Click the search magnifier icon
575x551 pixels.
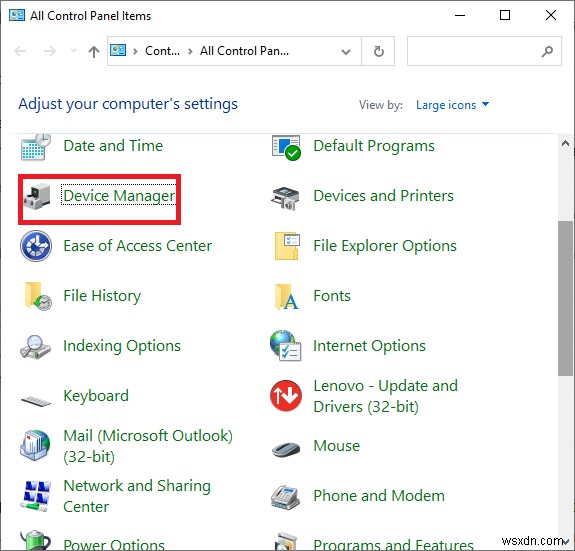coord(547,51)
